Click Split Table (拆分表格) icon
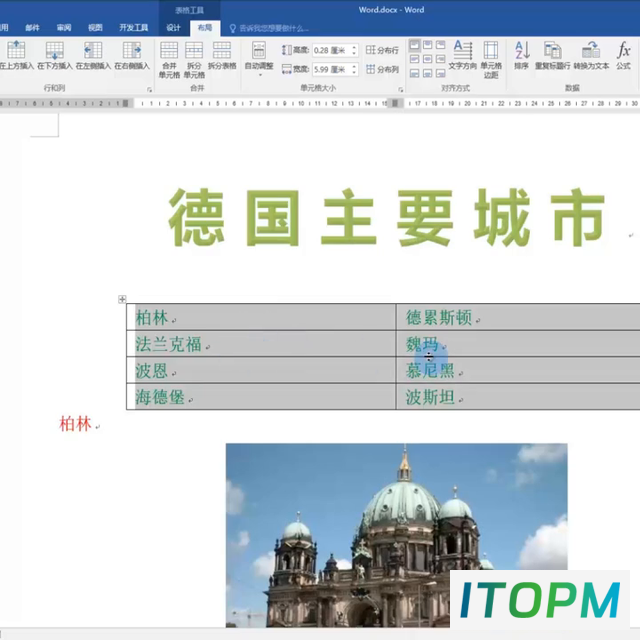640x640 pixels. click(x=222, y=50)
